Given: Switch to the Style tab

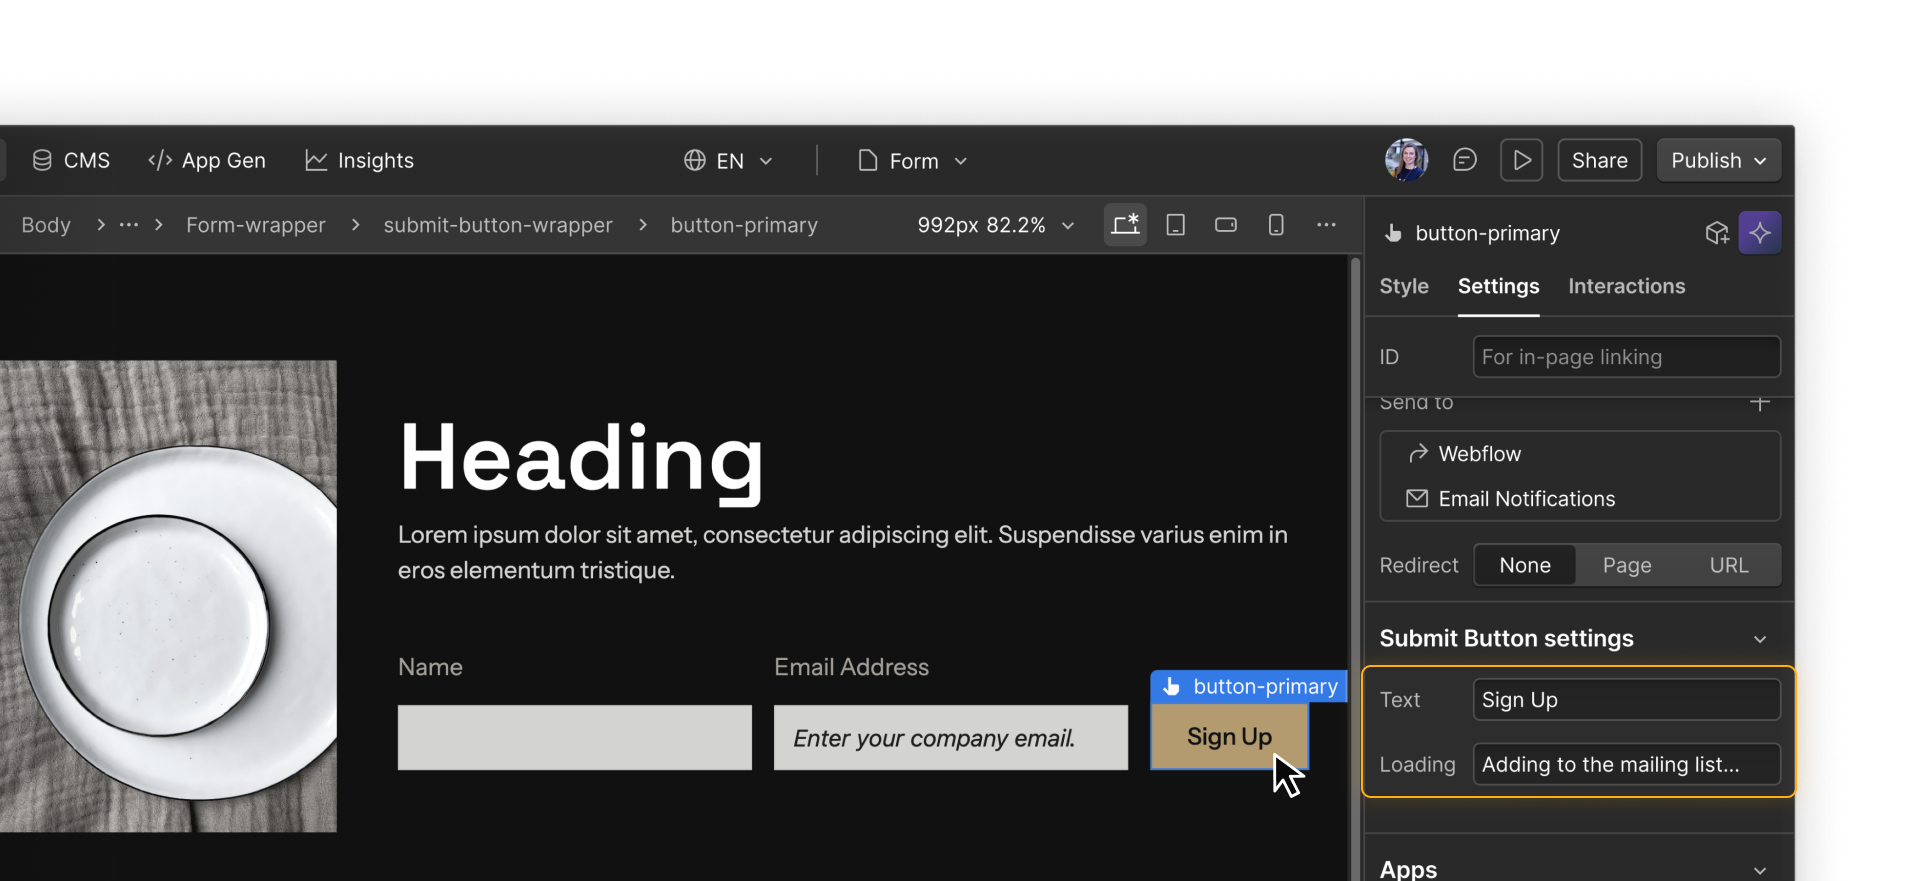Looking at the screenshot, I should coord(1404,286).
